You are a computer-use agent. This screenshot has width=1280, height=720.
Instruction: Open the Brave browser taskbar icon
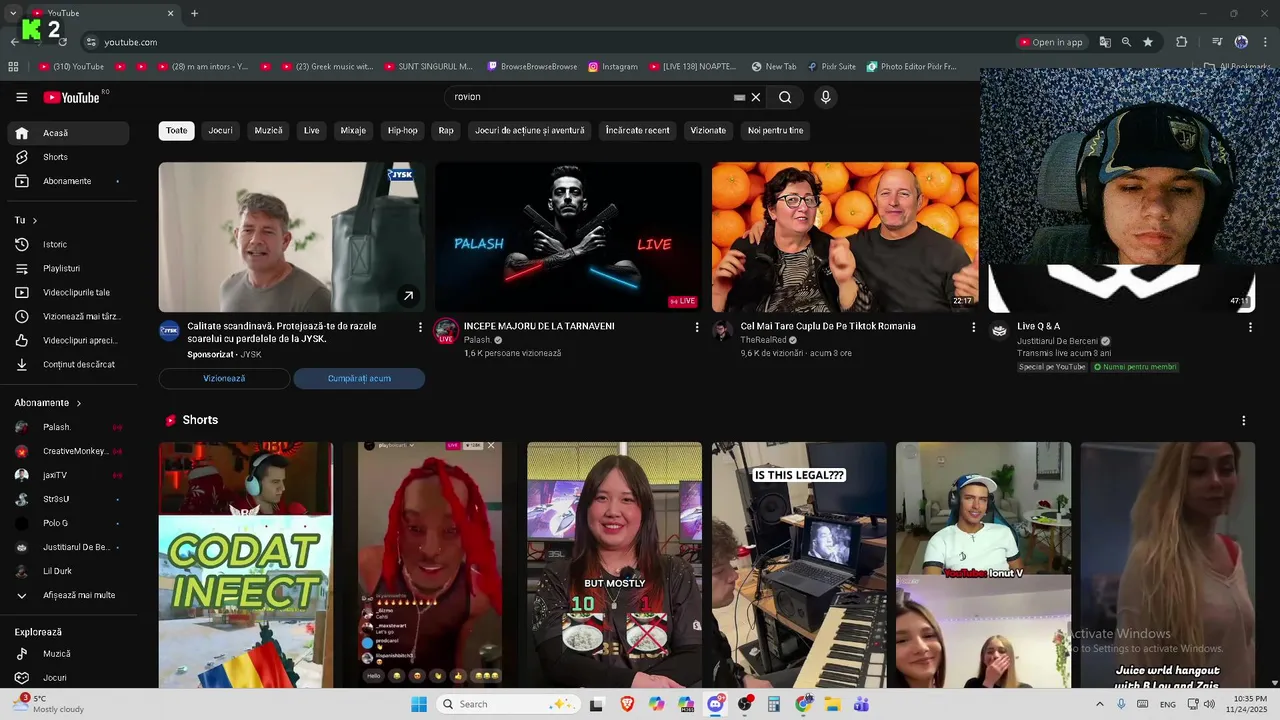click(627, 704)
